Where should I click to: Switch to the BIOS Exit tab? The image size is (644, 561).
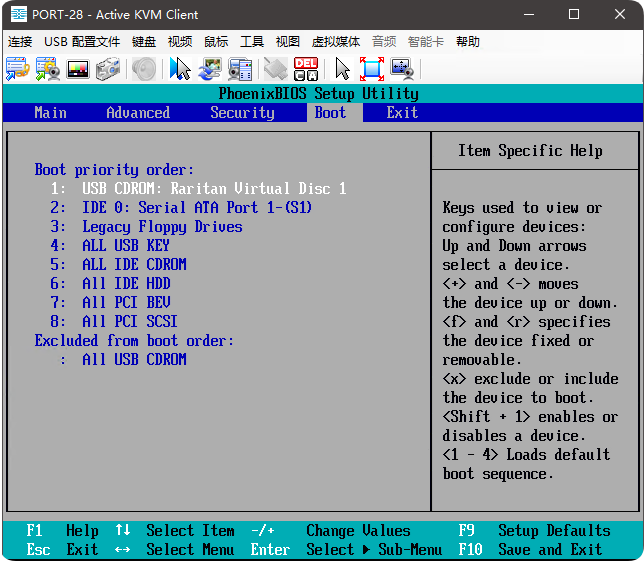pos(402,113)
